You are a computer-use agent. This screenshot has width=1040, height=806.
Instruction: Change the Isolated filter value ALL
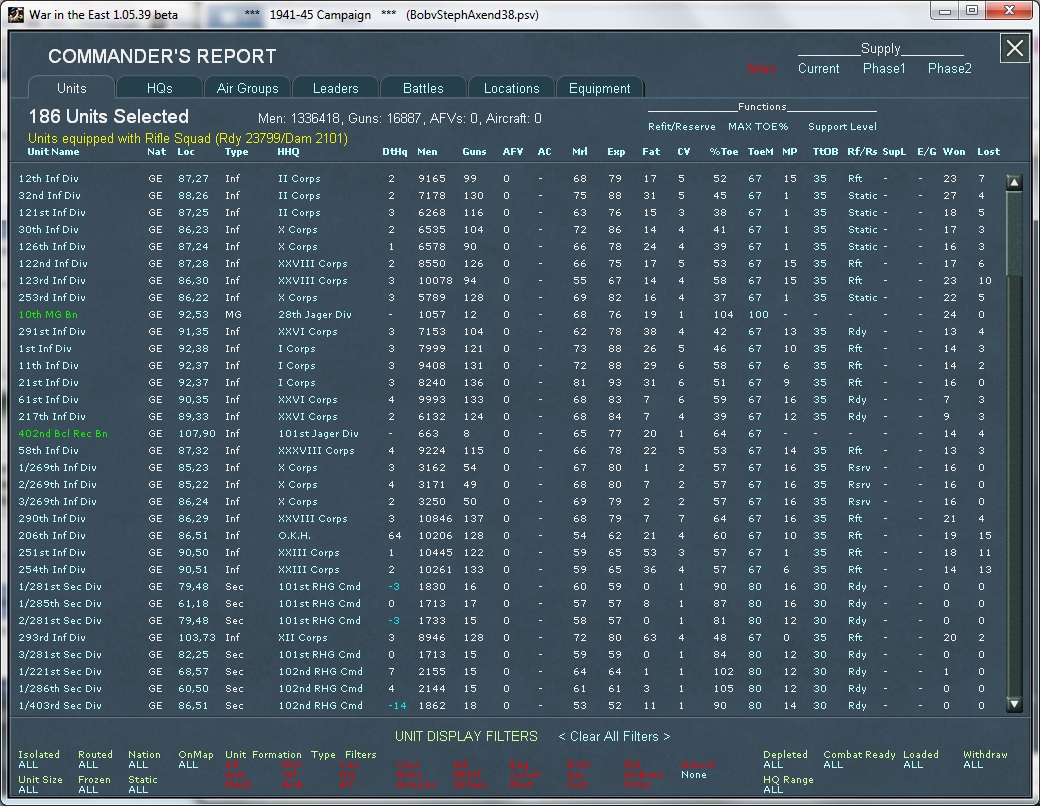tap(28, 765)
